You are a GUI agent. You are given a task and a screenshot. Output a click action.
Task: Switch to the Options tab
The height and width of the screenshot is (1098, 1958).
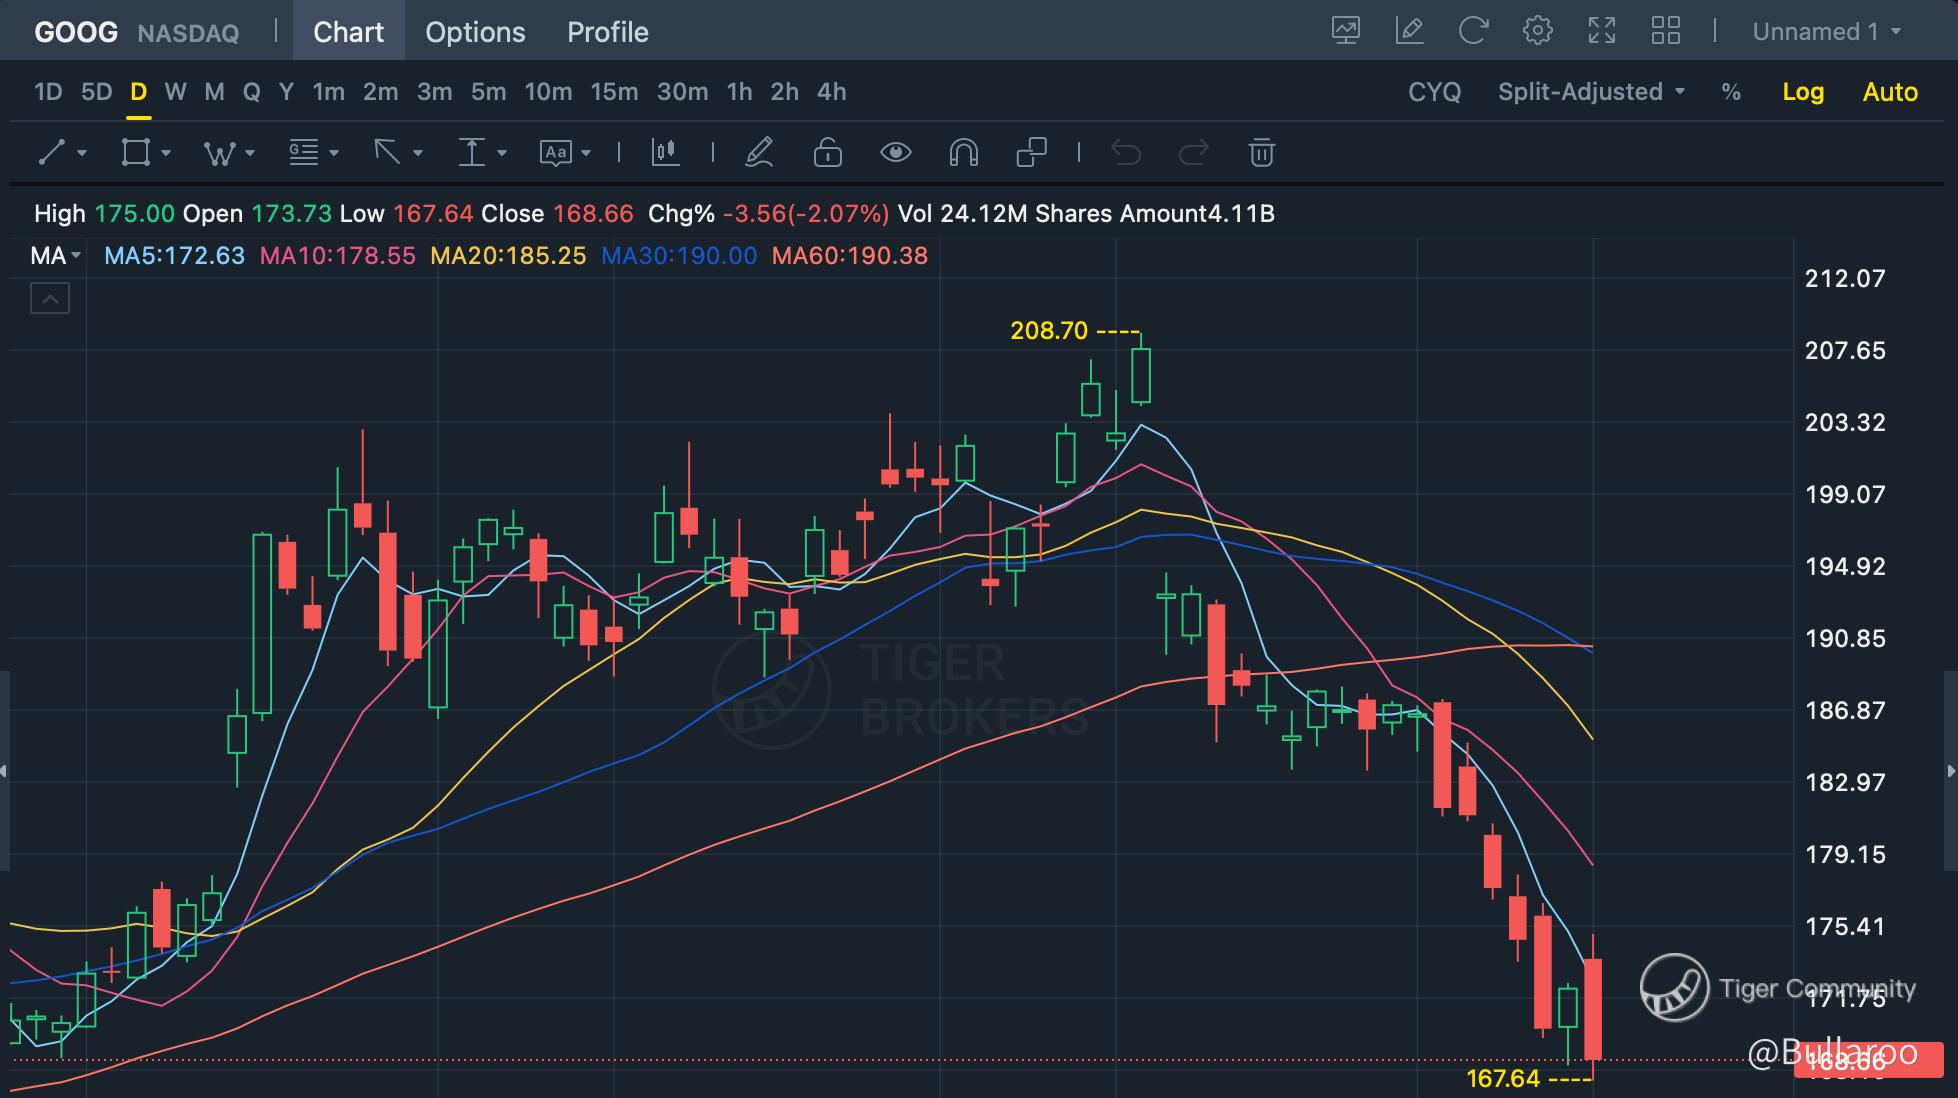475,32
